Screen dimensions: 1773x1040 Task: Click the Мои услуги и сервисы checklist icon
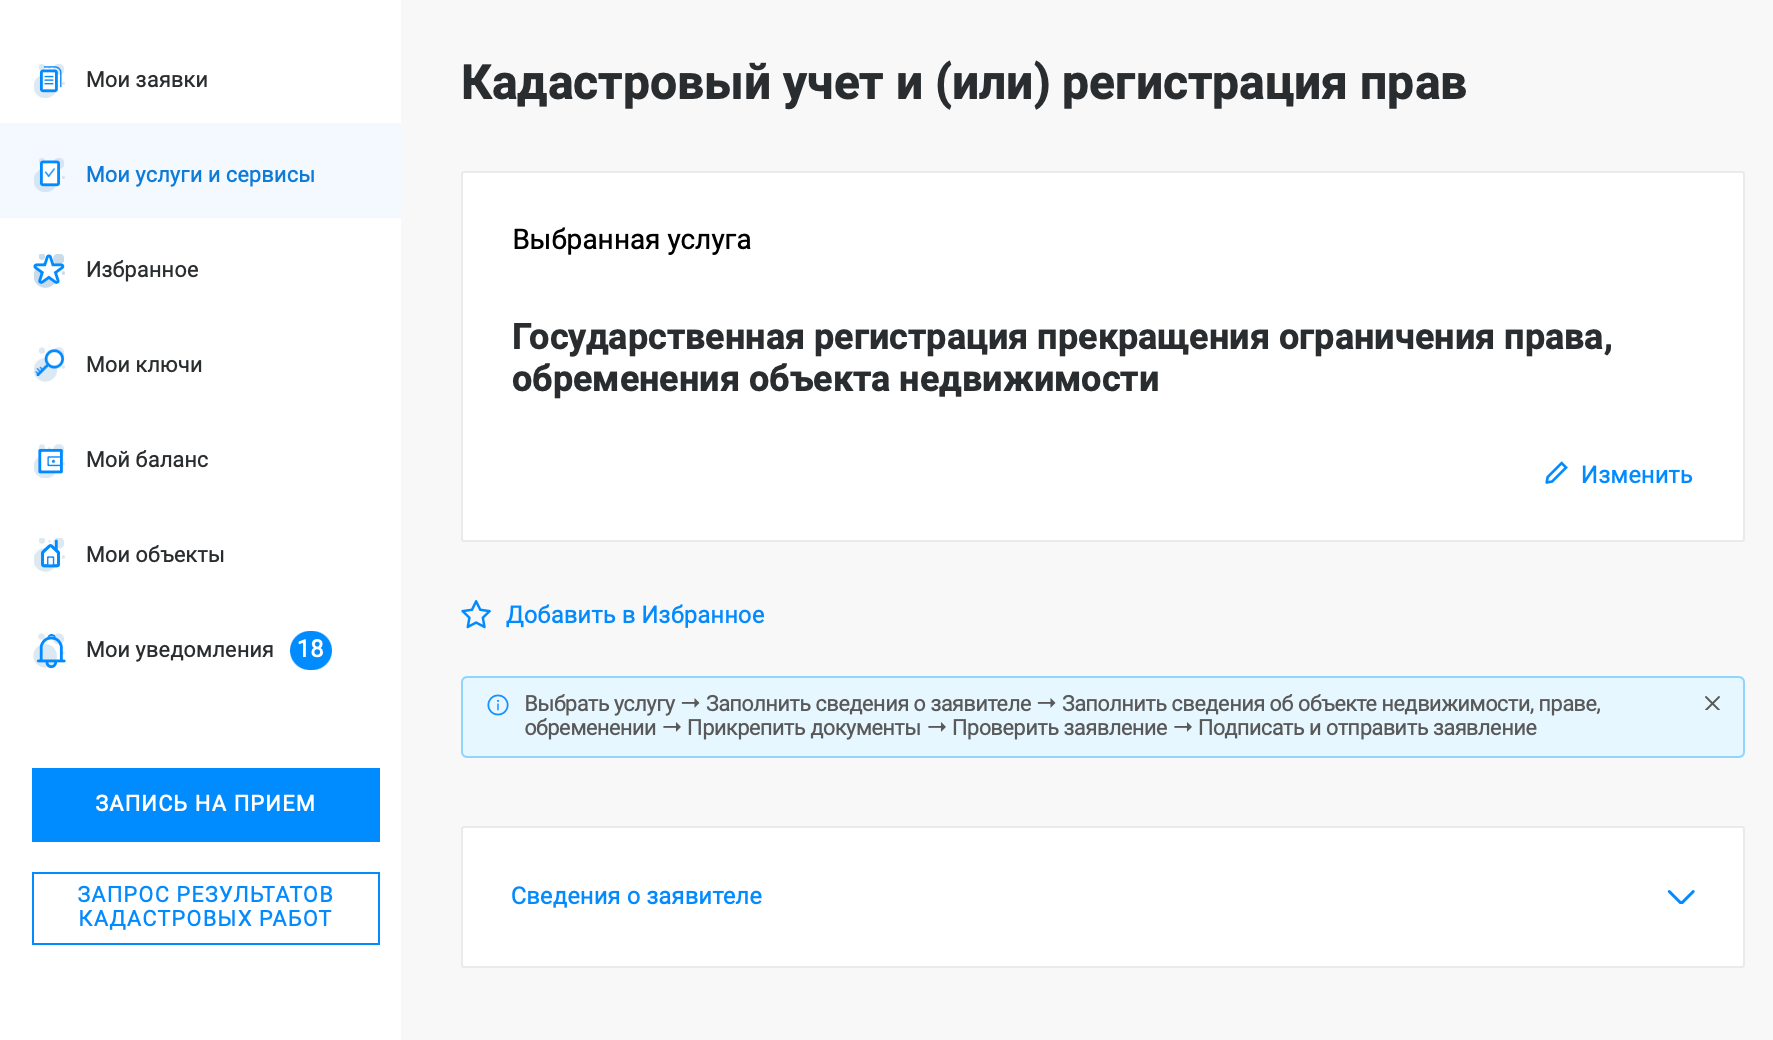pyautogui.click(x=50, y=174)
